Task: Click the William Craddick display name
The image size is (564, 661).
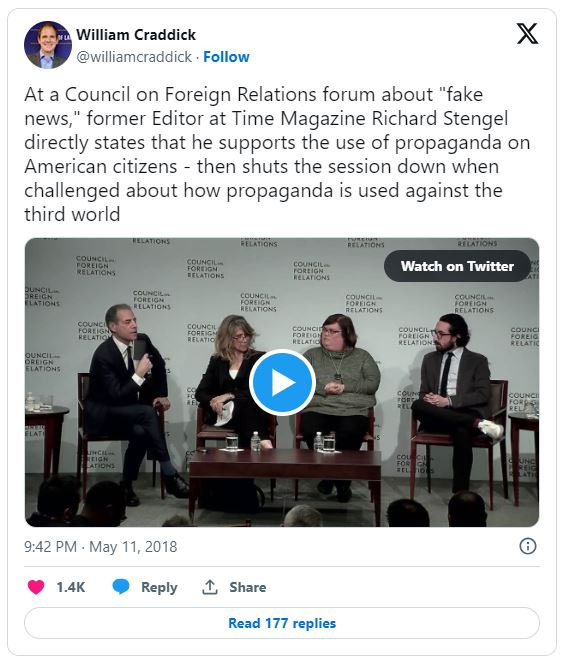Action: coord(136,35)
